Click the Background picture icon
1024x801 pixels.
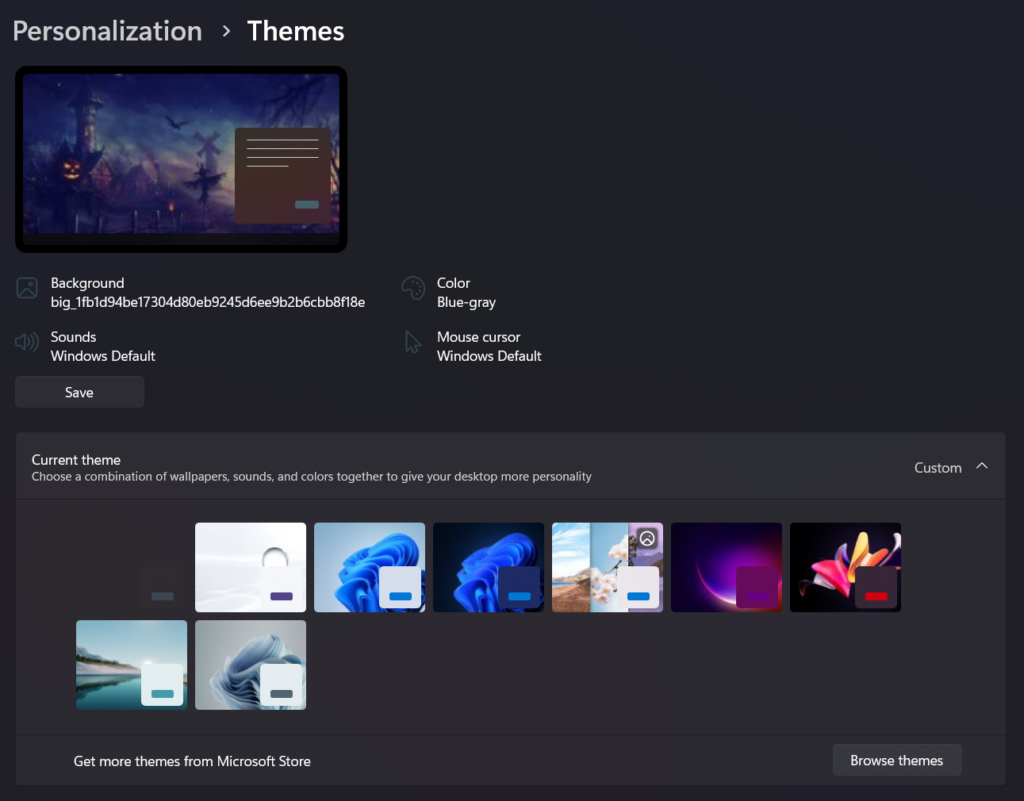coord(27,290)
